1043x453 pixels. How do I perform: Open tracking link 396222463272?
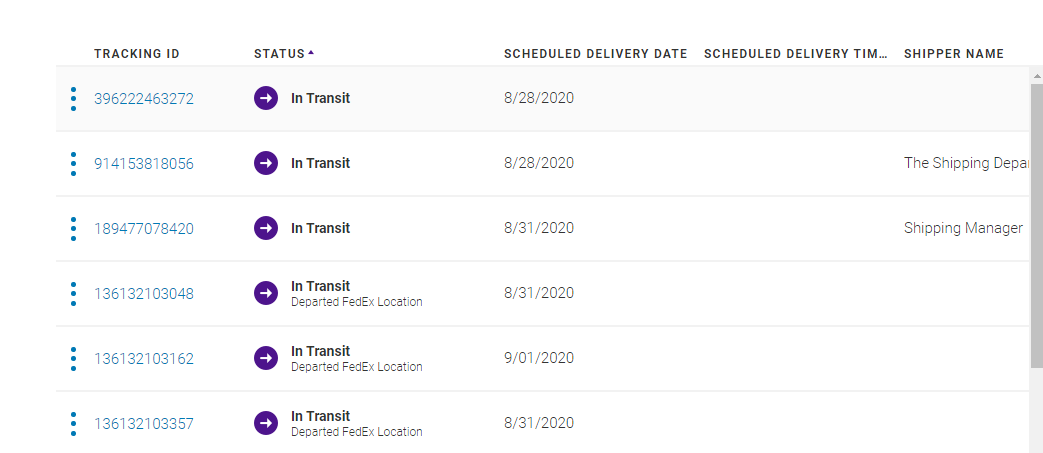point(144,99)
